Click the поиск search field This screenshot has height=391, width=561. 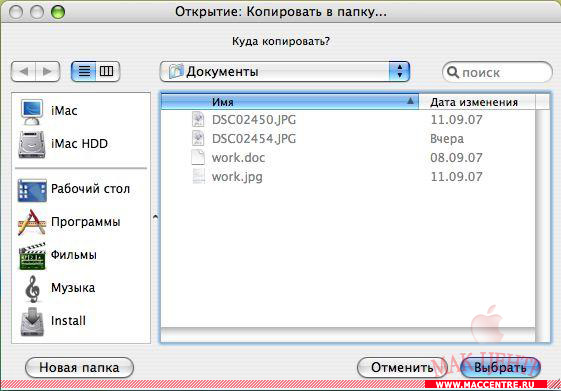point(497,72)
